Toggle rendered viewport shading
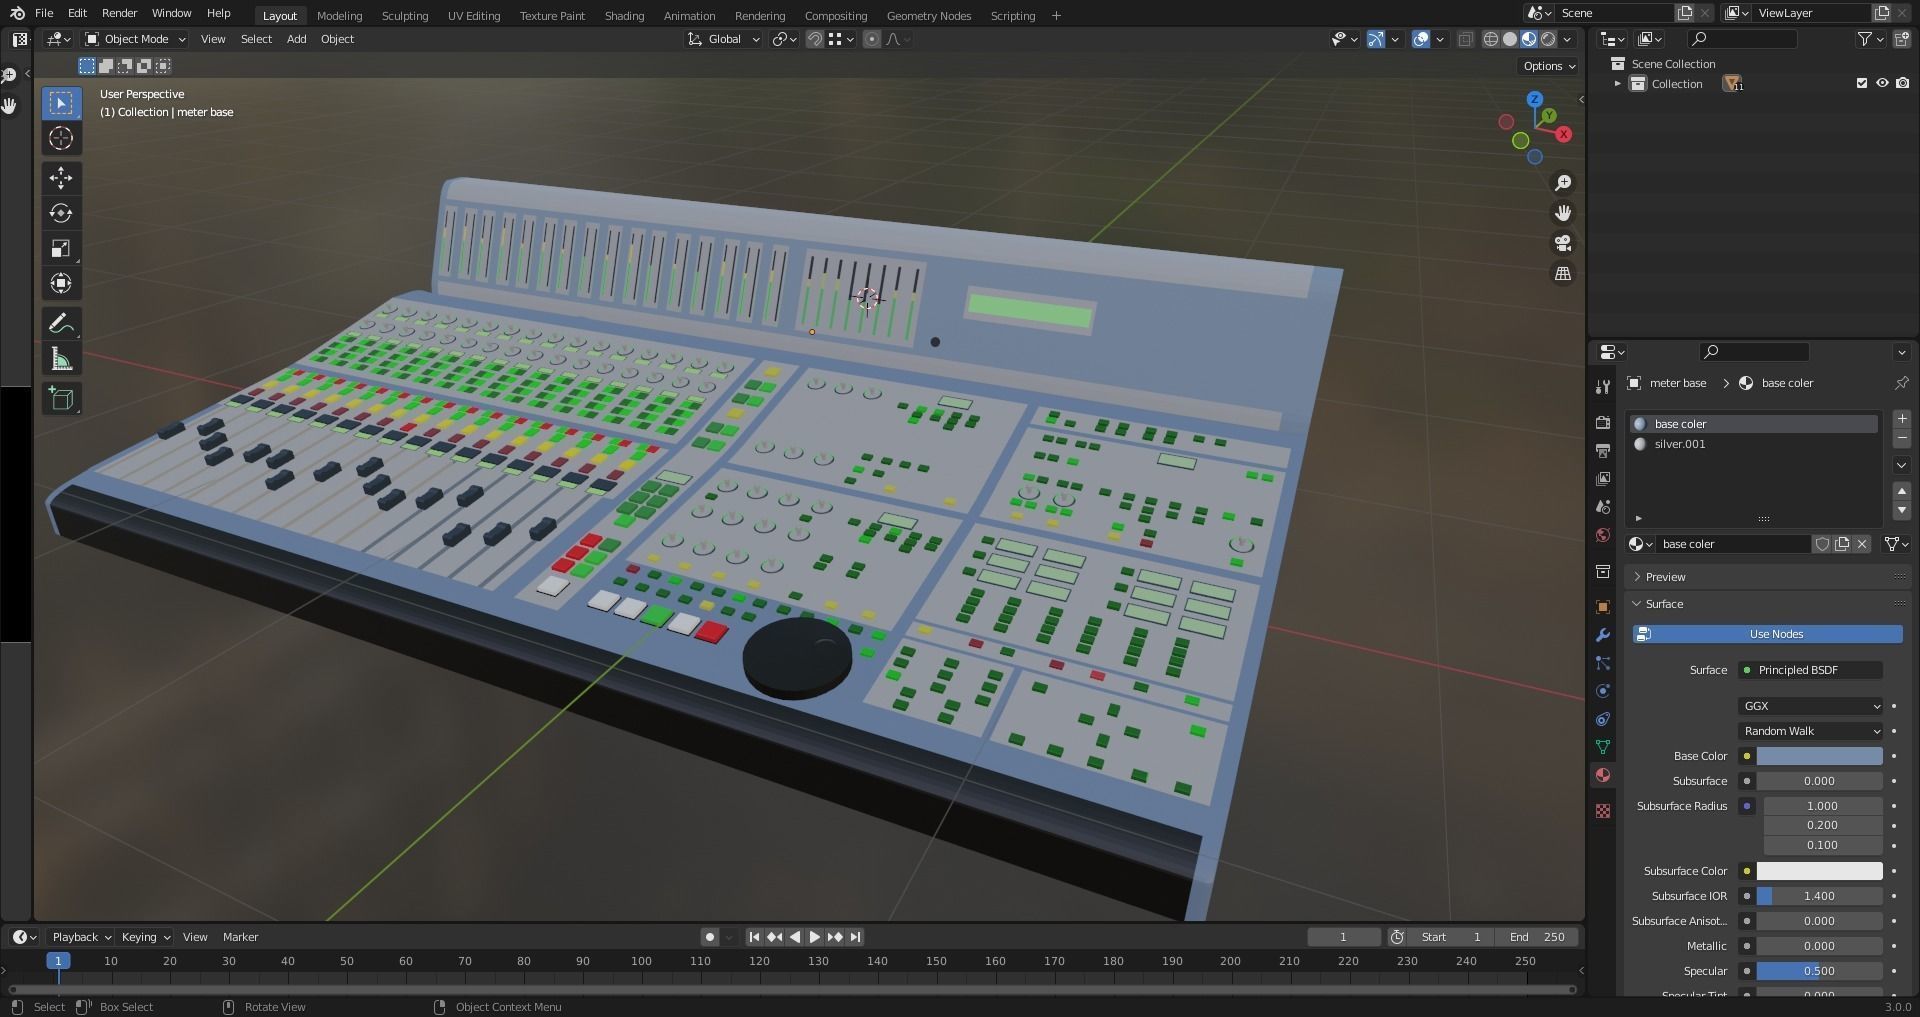Screen dimensions: 1920x1017 1546,39
